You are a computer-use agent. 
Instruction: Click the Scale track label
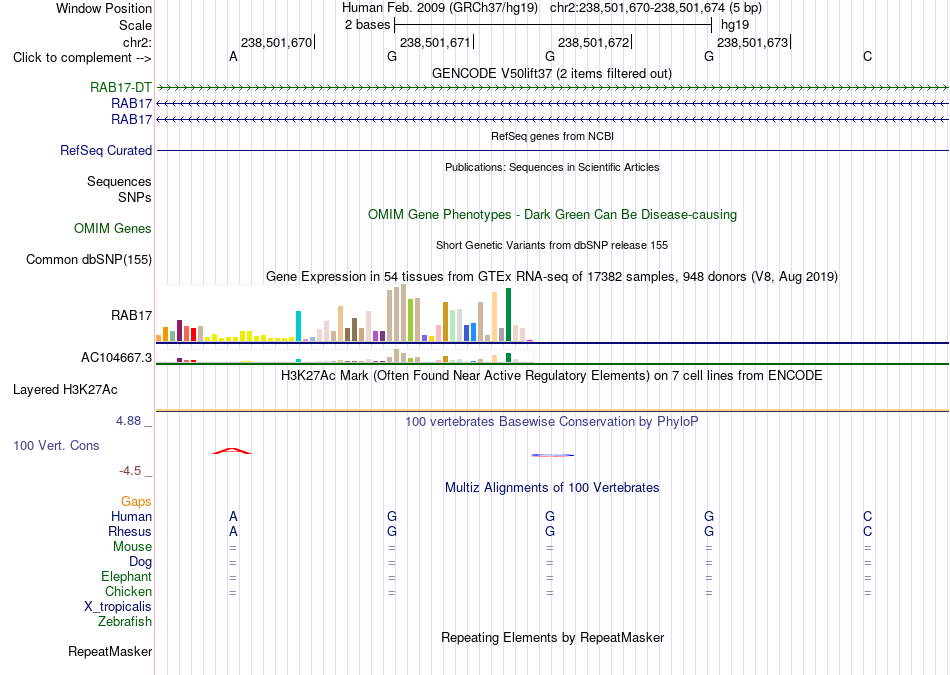[x=136, y=26]
